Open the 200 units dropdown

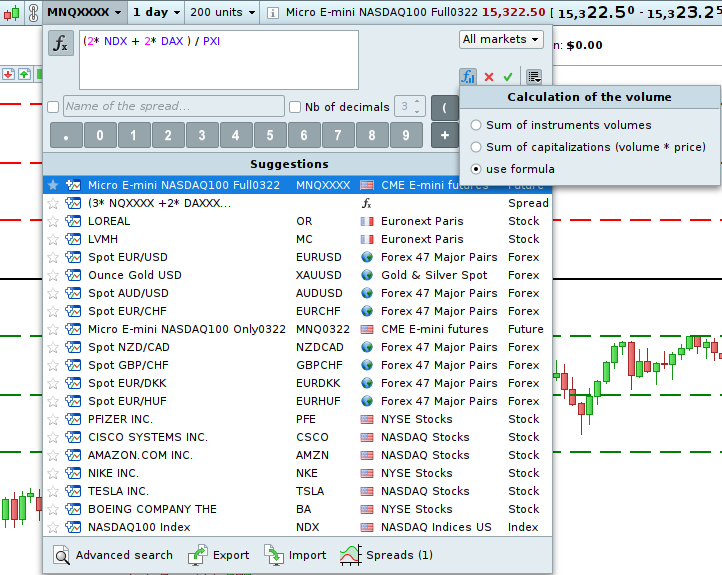222,12
